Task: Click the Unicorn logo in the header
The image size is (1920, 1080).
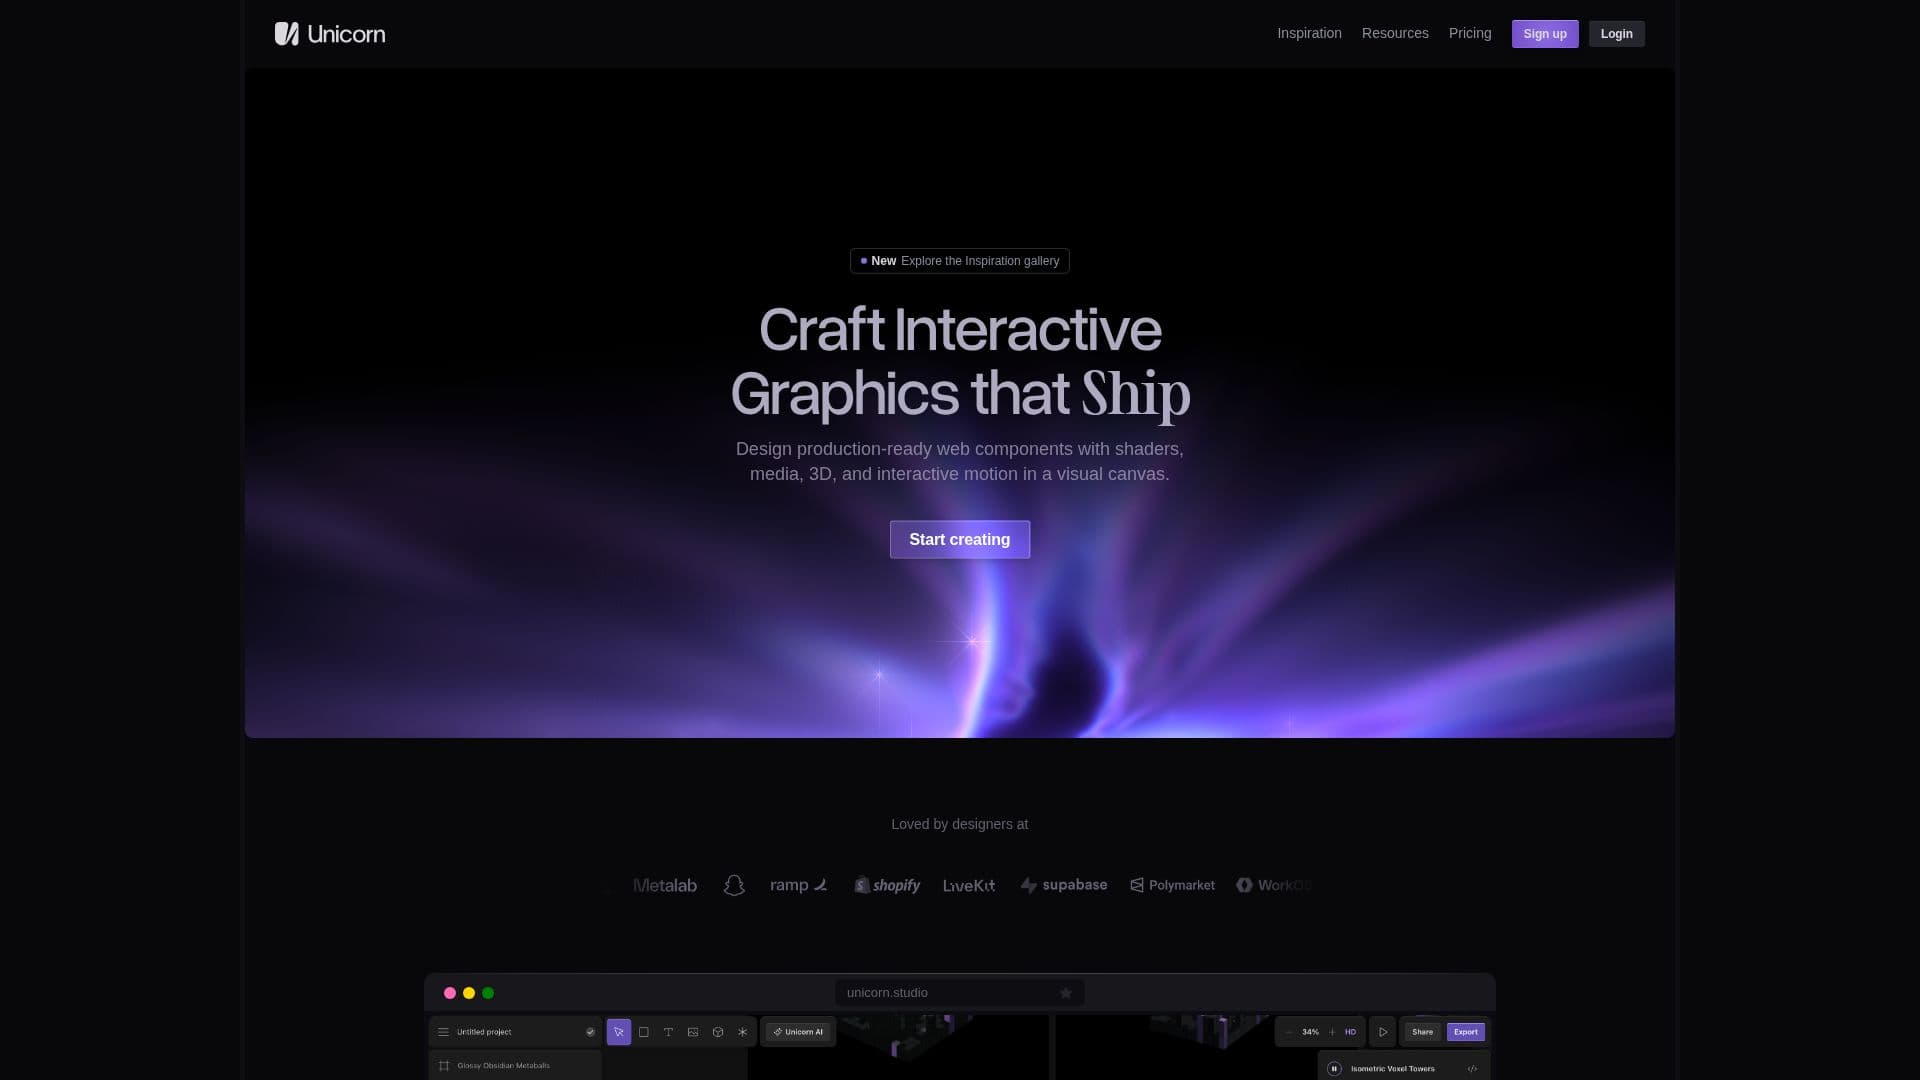Action: click(x=330, y=34)
